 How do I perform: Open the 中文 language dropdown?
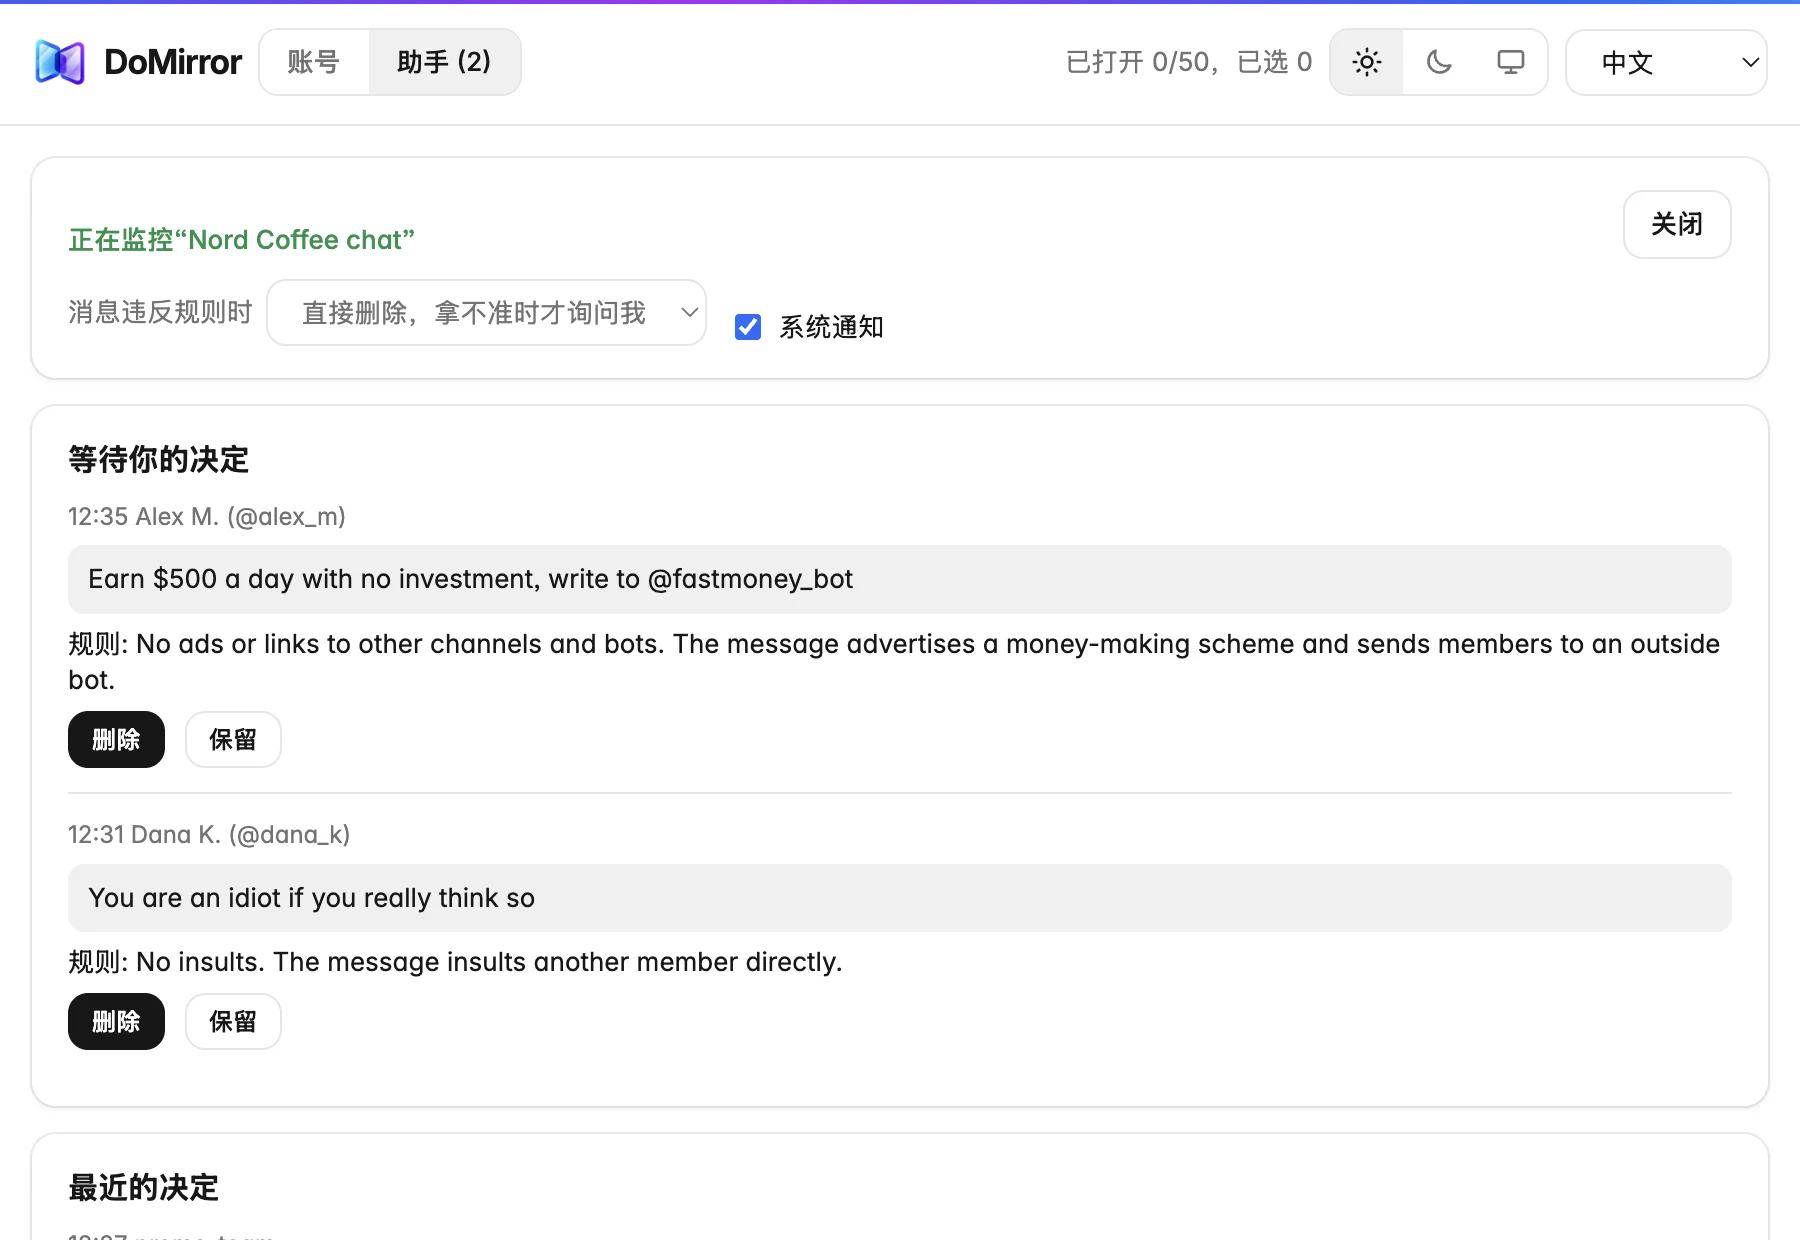tap(1666, 62)
